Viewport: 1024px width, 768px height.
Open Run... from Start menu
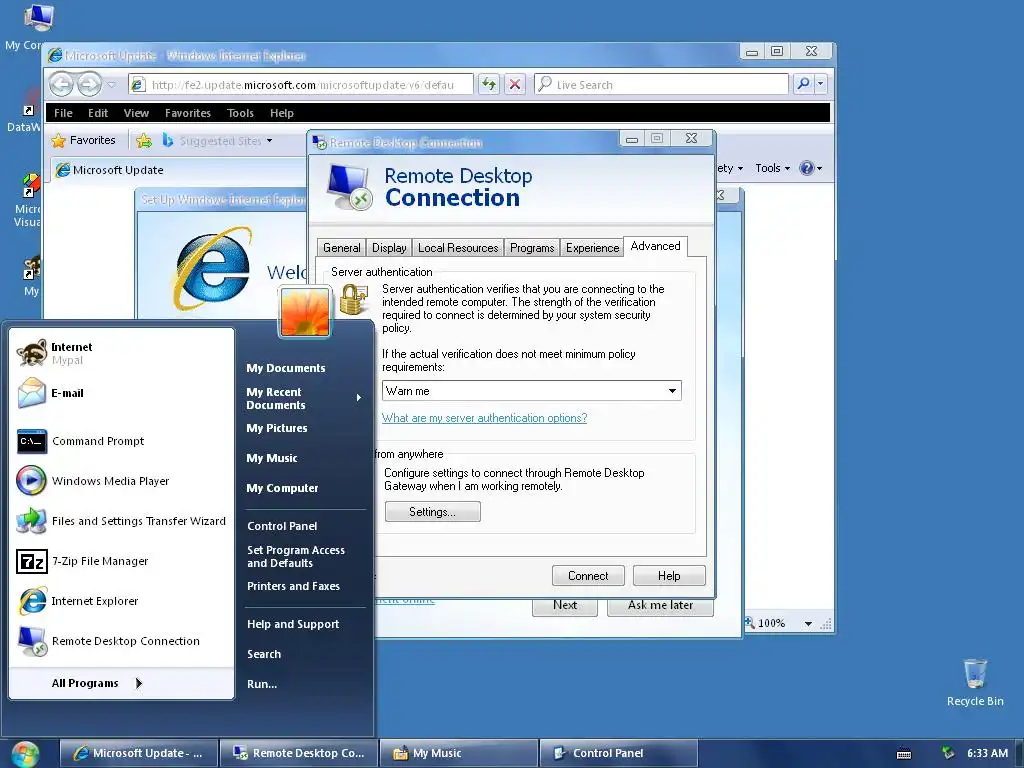[262, 684]
